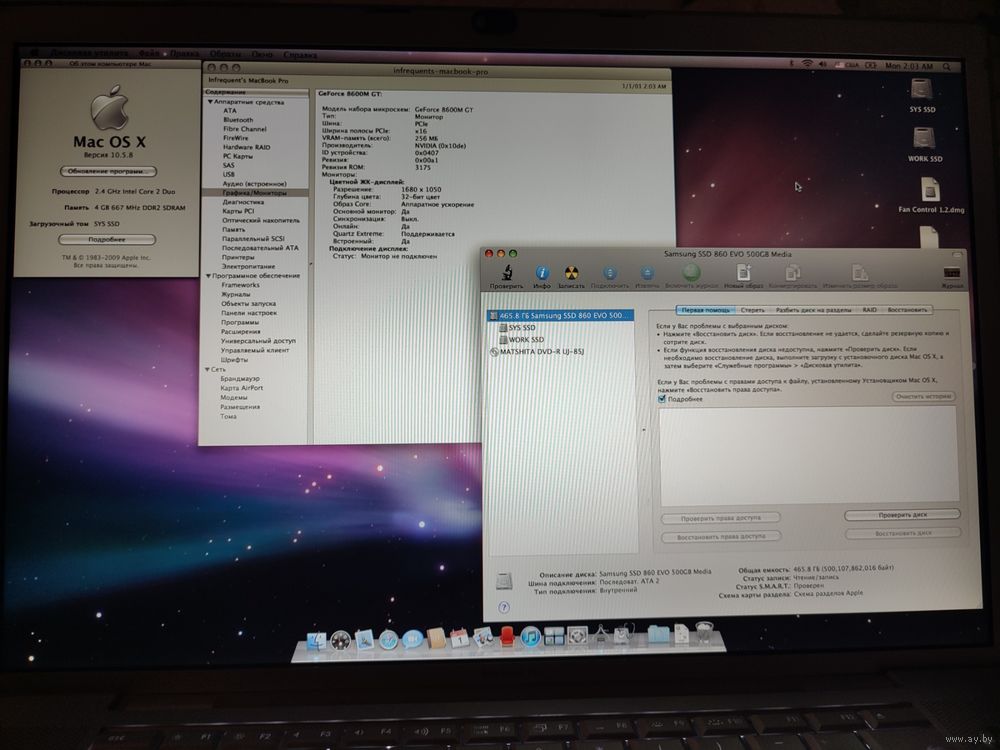Viewport: 1000px width, 750px height.
Task: Switch to the RAID tab
Action: [870, 310]
